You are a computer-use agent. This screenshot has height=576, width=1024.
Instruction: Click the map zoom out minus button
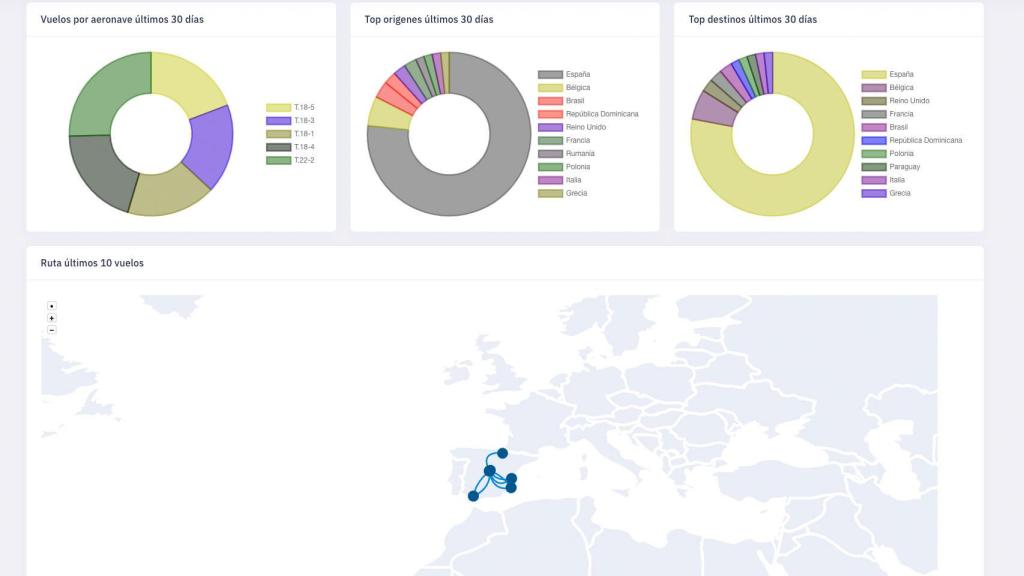point(52,330)
